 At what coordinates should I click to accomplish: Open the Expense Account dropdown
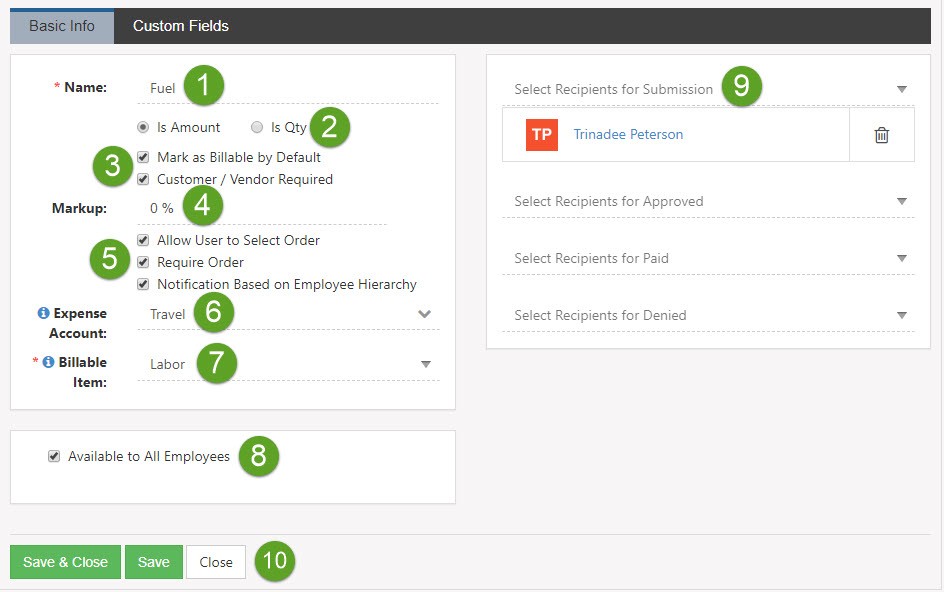click(x=424, y=314)
